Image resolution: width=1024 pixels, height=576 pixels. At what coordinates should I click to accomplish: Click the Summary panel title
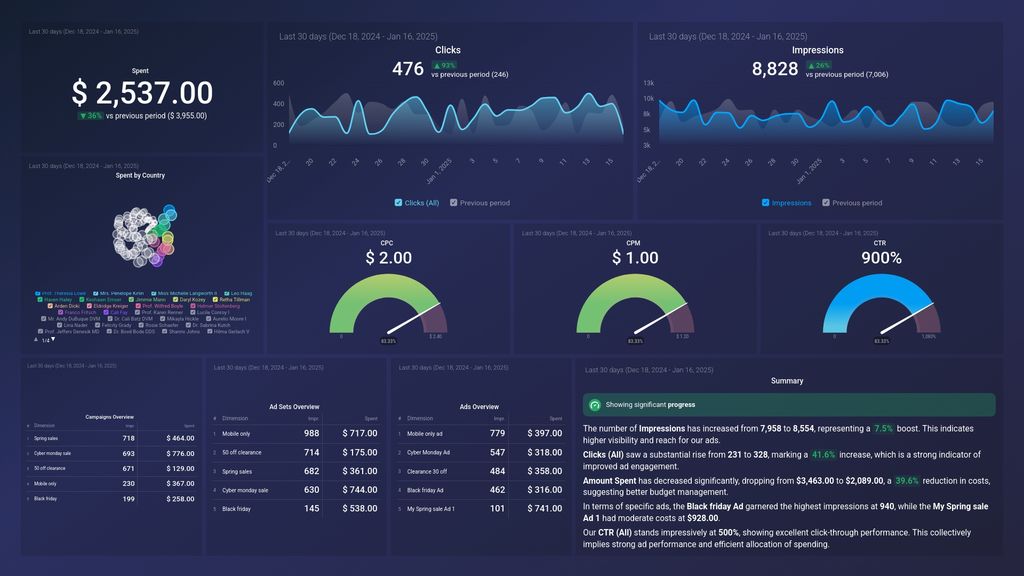click(787, 381)
